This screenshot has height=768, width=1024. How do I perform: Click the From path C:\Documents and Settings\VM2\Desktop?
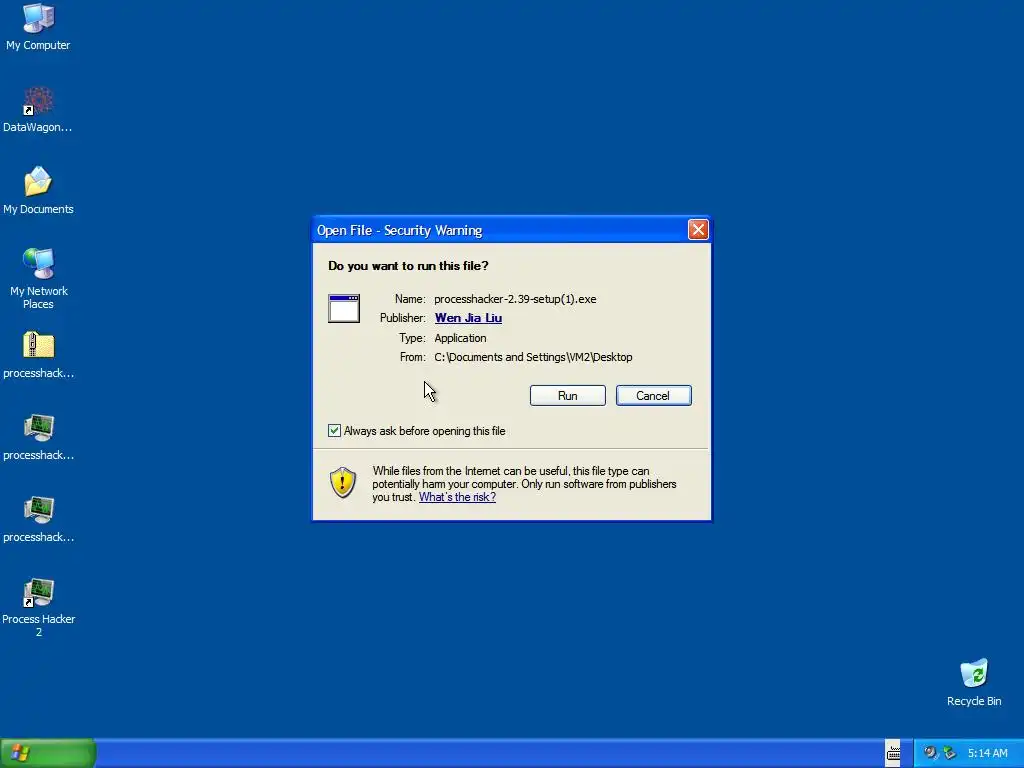(533, 357)
